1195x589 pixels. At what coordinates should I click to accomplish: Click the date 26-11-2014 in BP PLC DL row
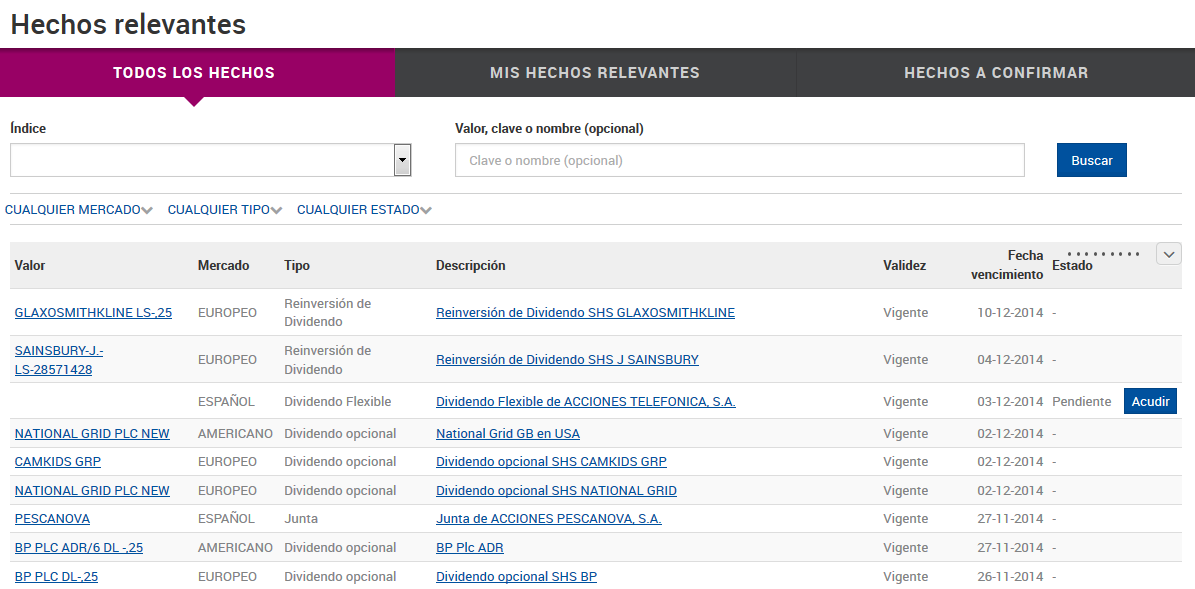1011,577
